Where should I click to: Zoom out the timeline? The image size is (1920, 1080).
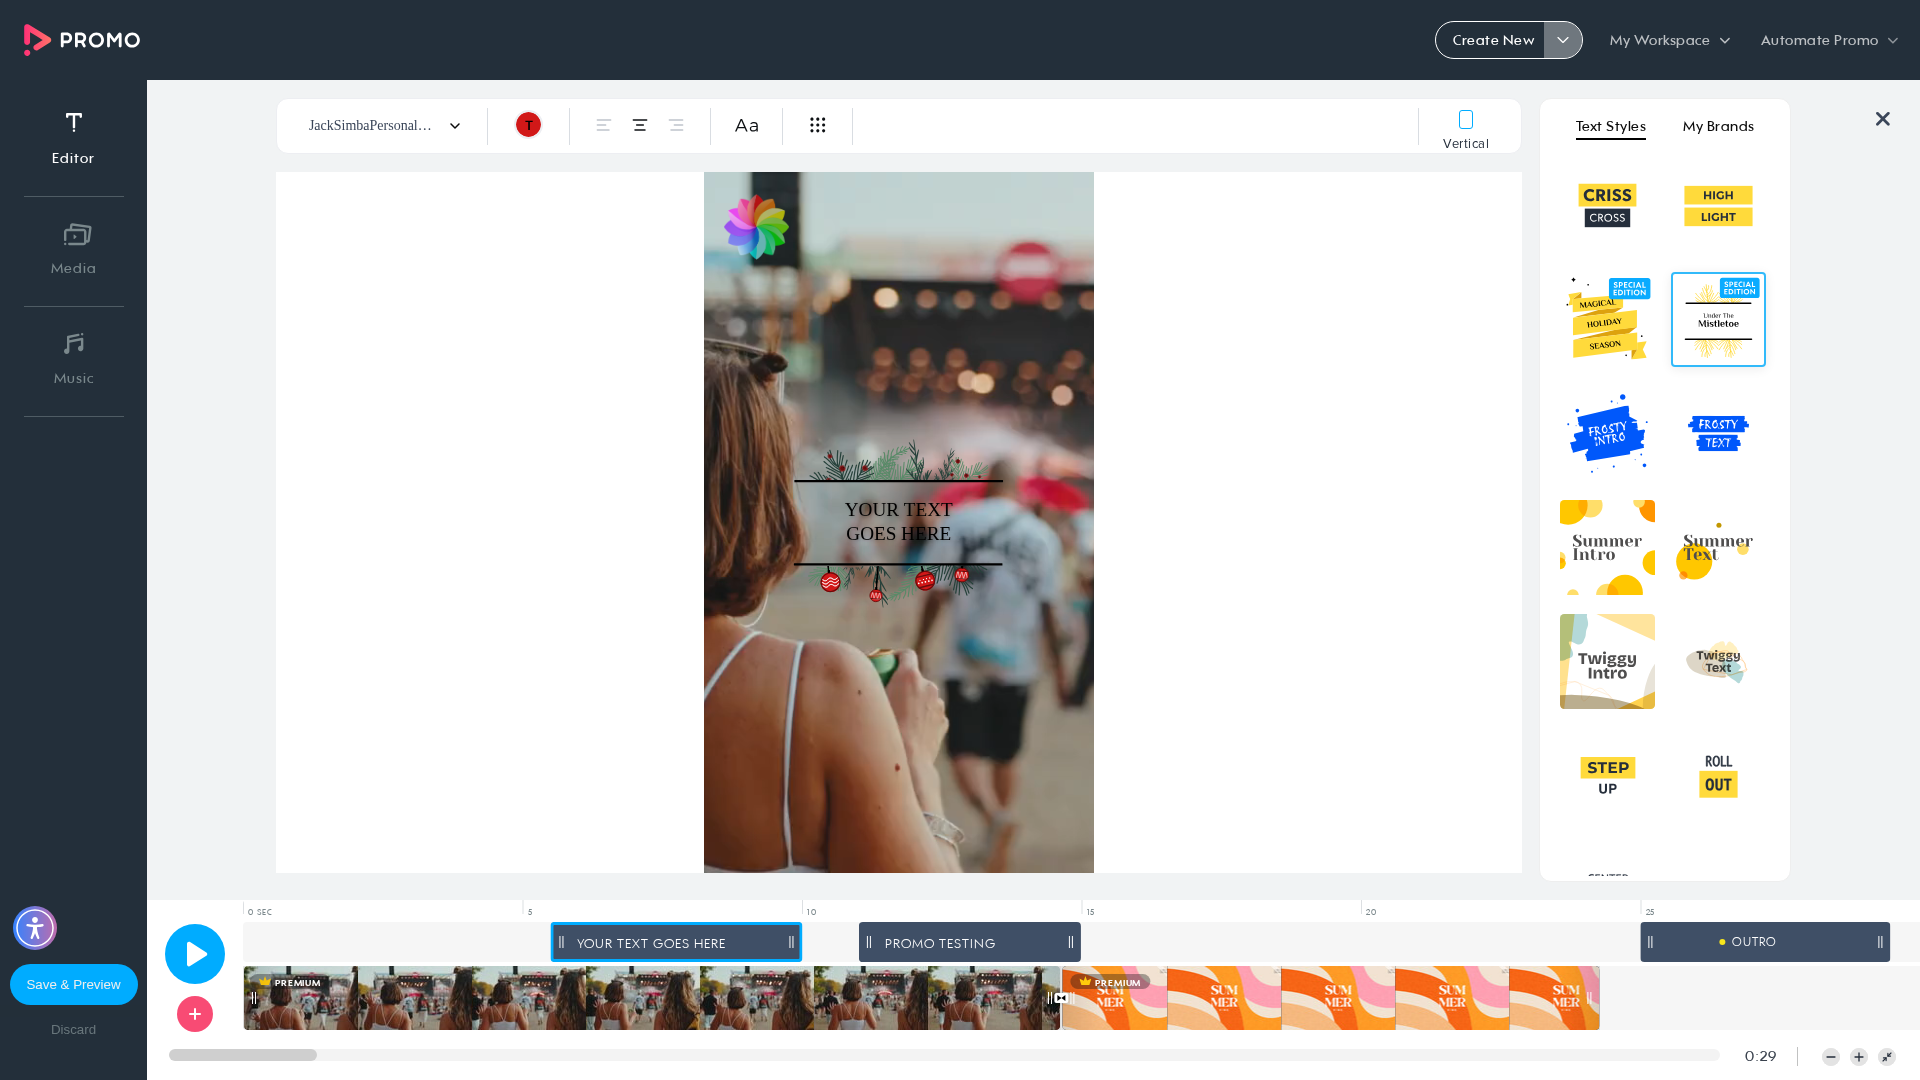1831,1057
